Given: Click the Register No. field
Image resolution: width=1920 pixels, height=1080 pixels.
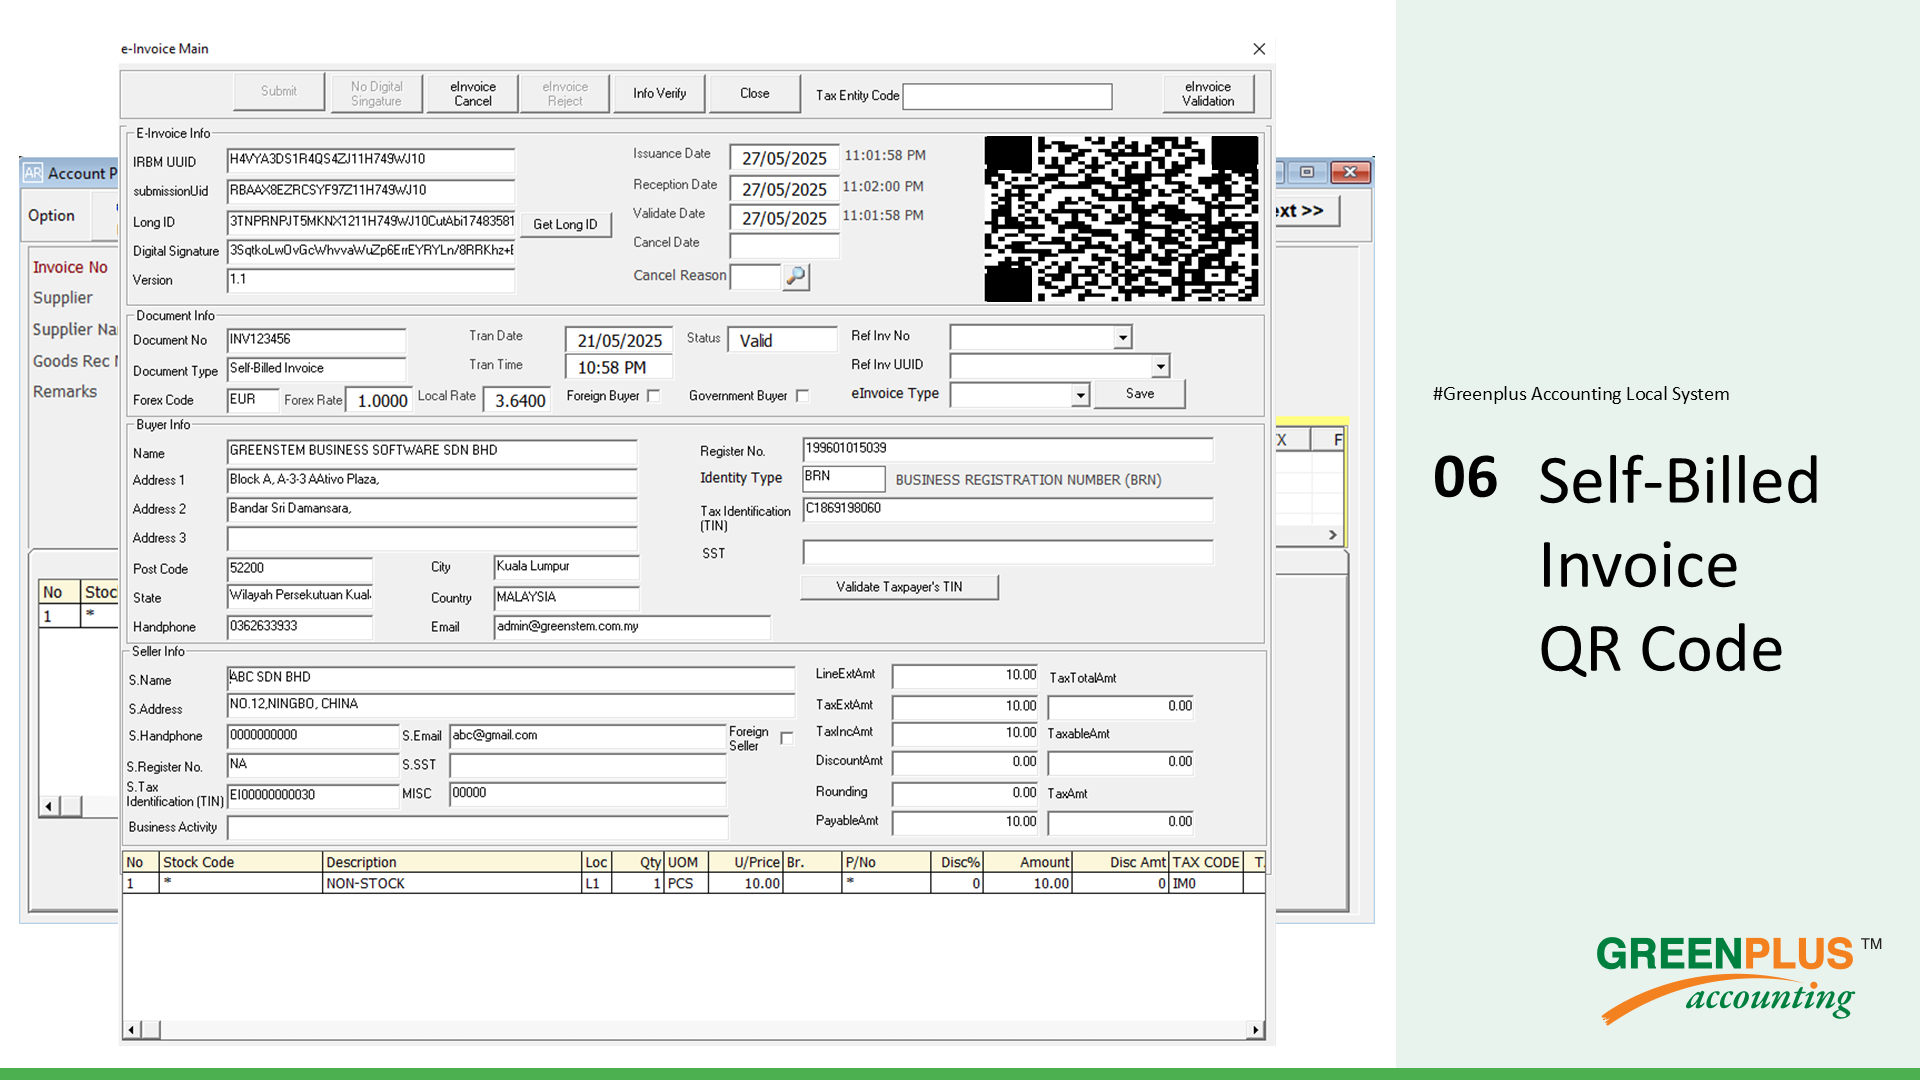Looking at the screenshot, I should pos(1008,450).
